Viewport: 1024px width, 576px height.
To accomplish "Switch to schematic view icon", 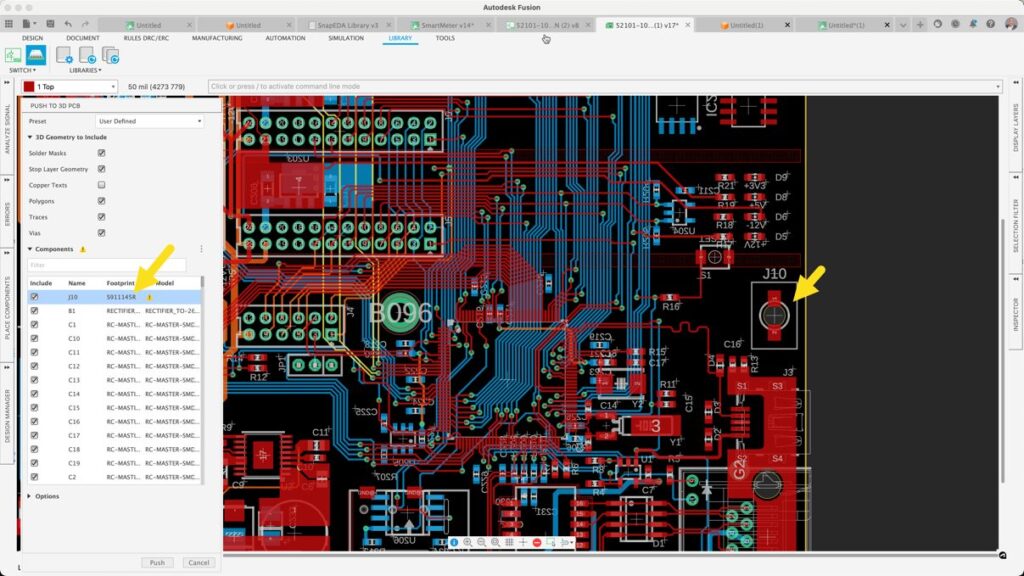I will point(13,56).
